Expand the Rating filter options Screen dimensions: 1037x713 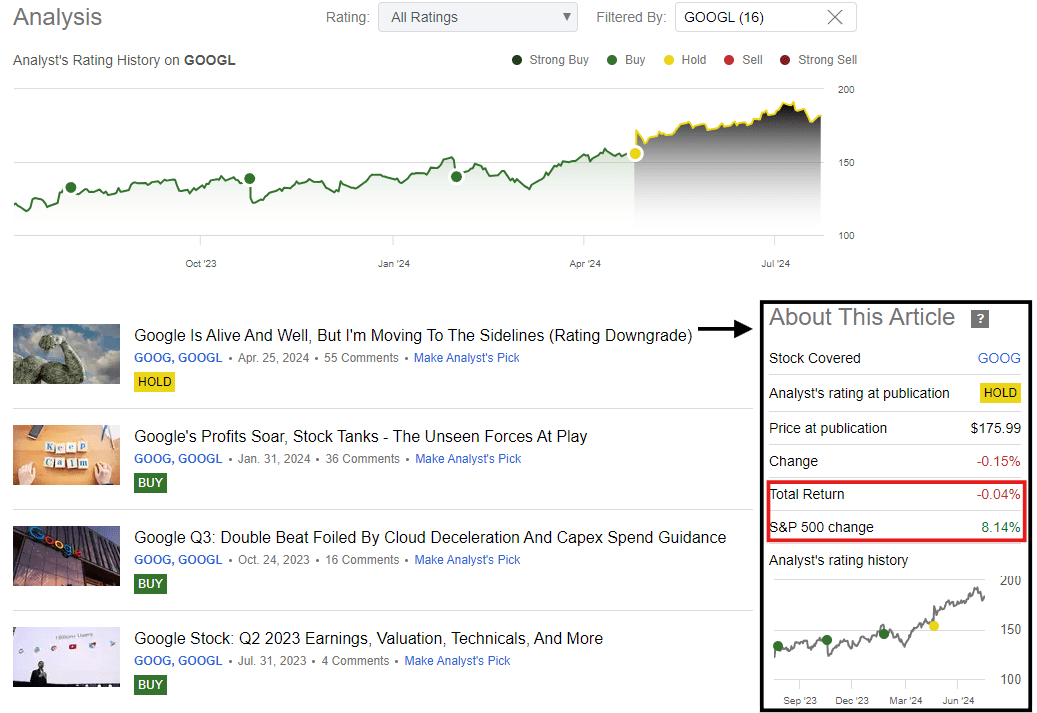coord(568,17)
